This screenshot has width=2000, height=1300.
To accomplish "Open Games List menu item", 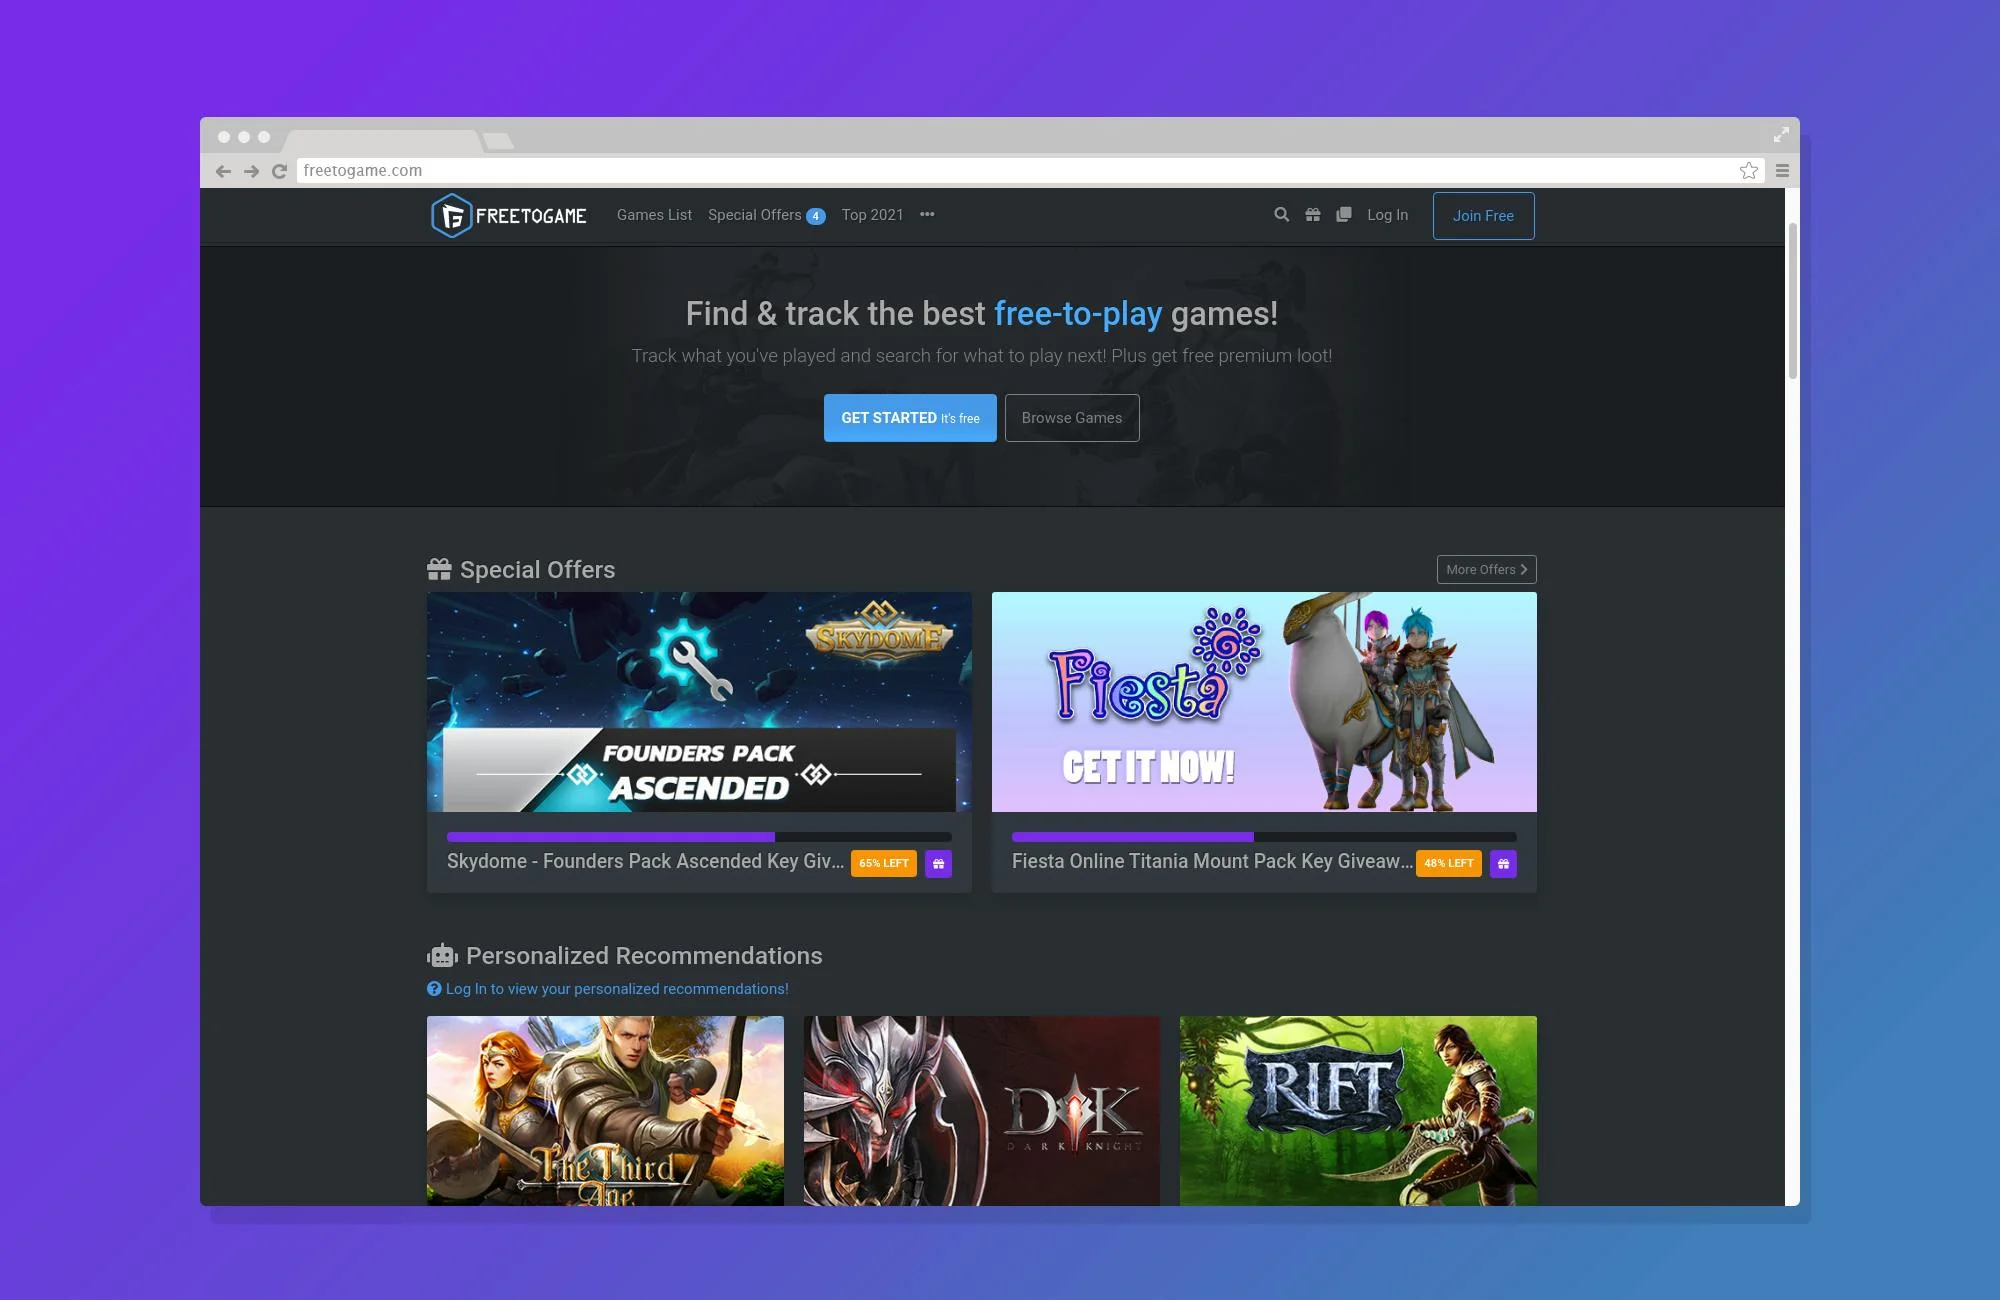I will (x=654, y=215).
